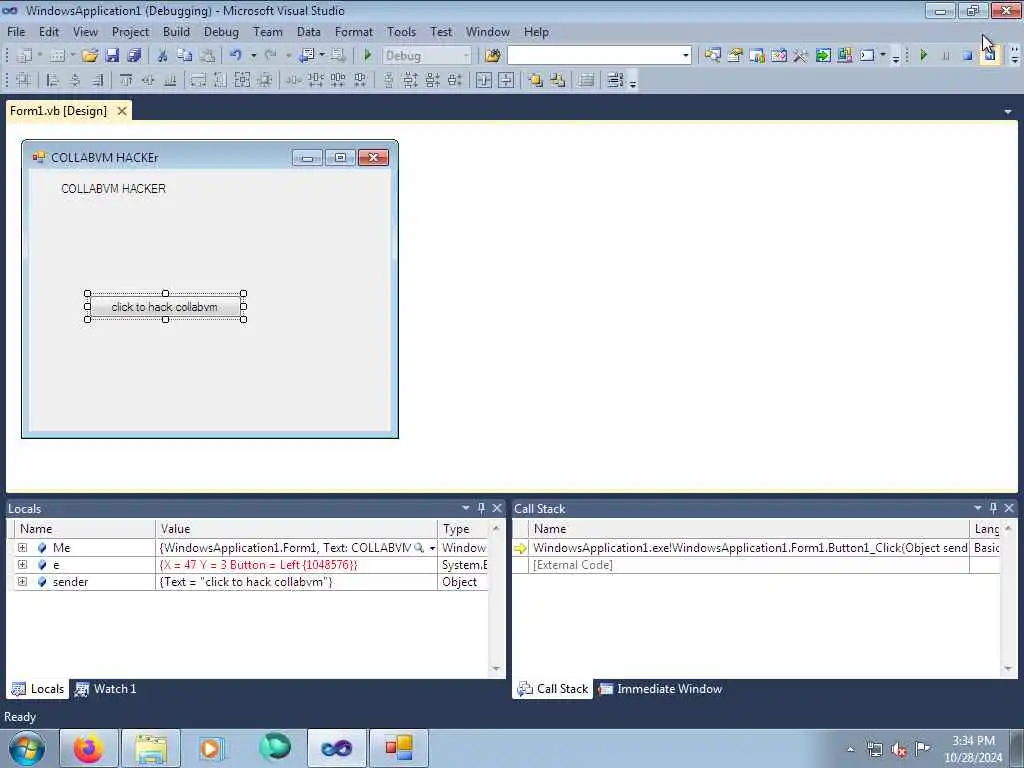Save All files with stacked disks icon

[x=134, y=56]
